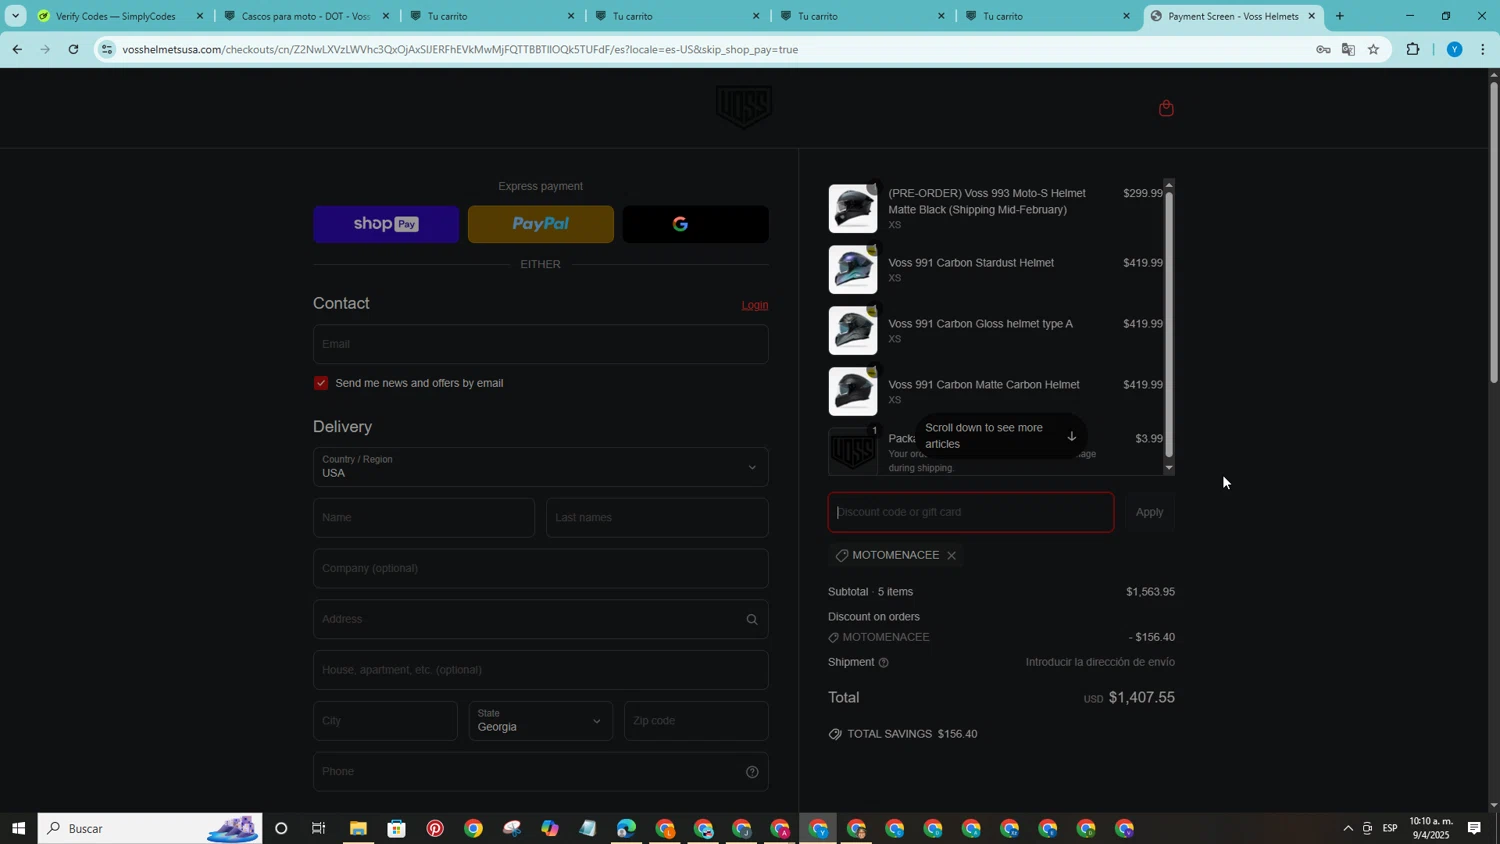Focus the Phone input field
This screenshot has width=1500, height=844.
pos(541,772)
